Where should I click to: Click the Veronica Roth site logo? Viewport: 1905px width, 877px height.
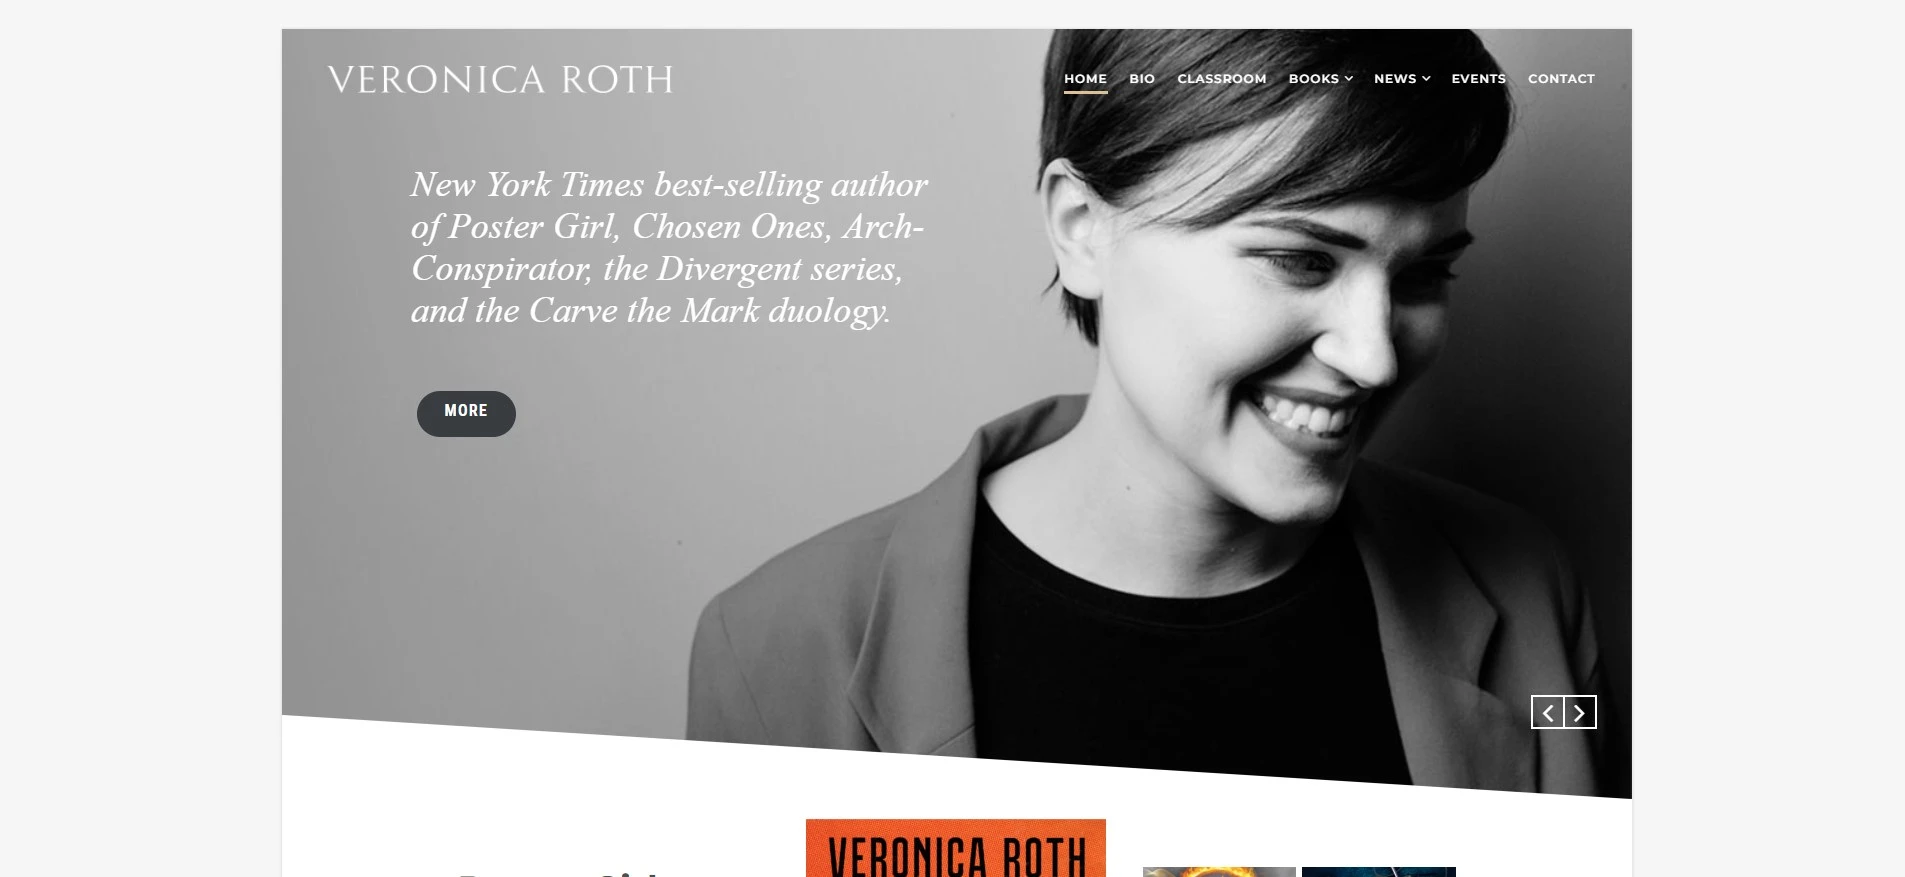[500, 80]
